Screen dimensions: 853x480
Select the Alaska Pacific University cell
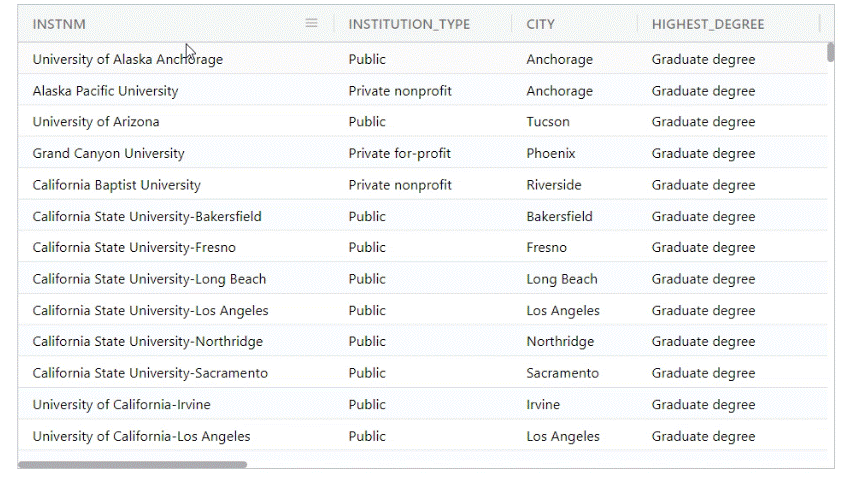105,91
